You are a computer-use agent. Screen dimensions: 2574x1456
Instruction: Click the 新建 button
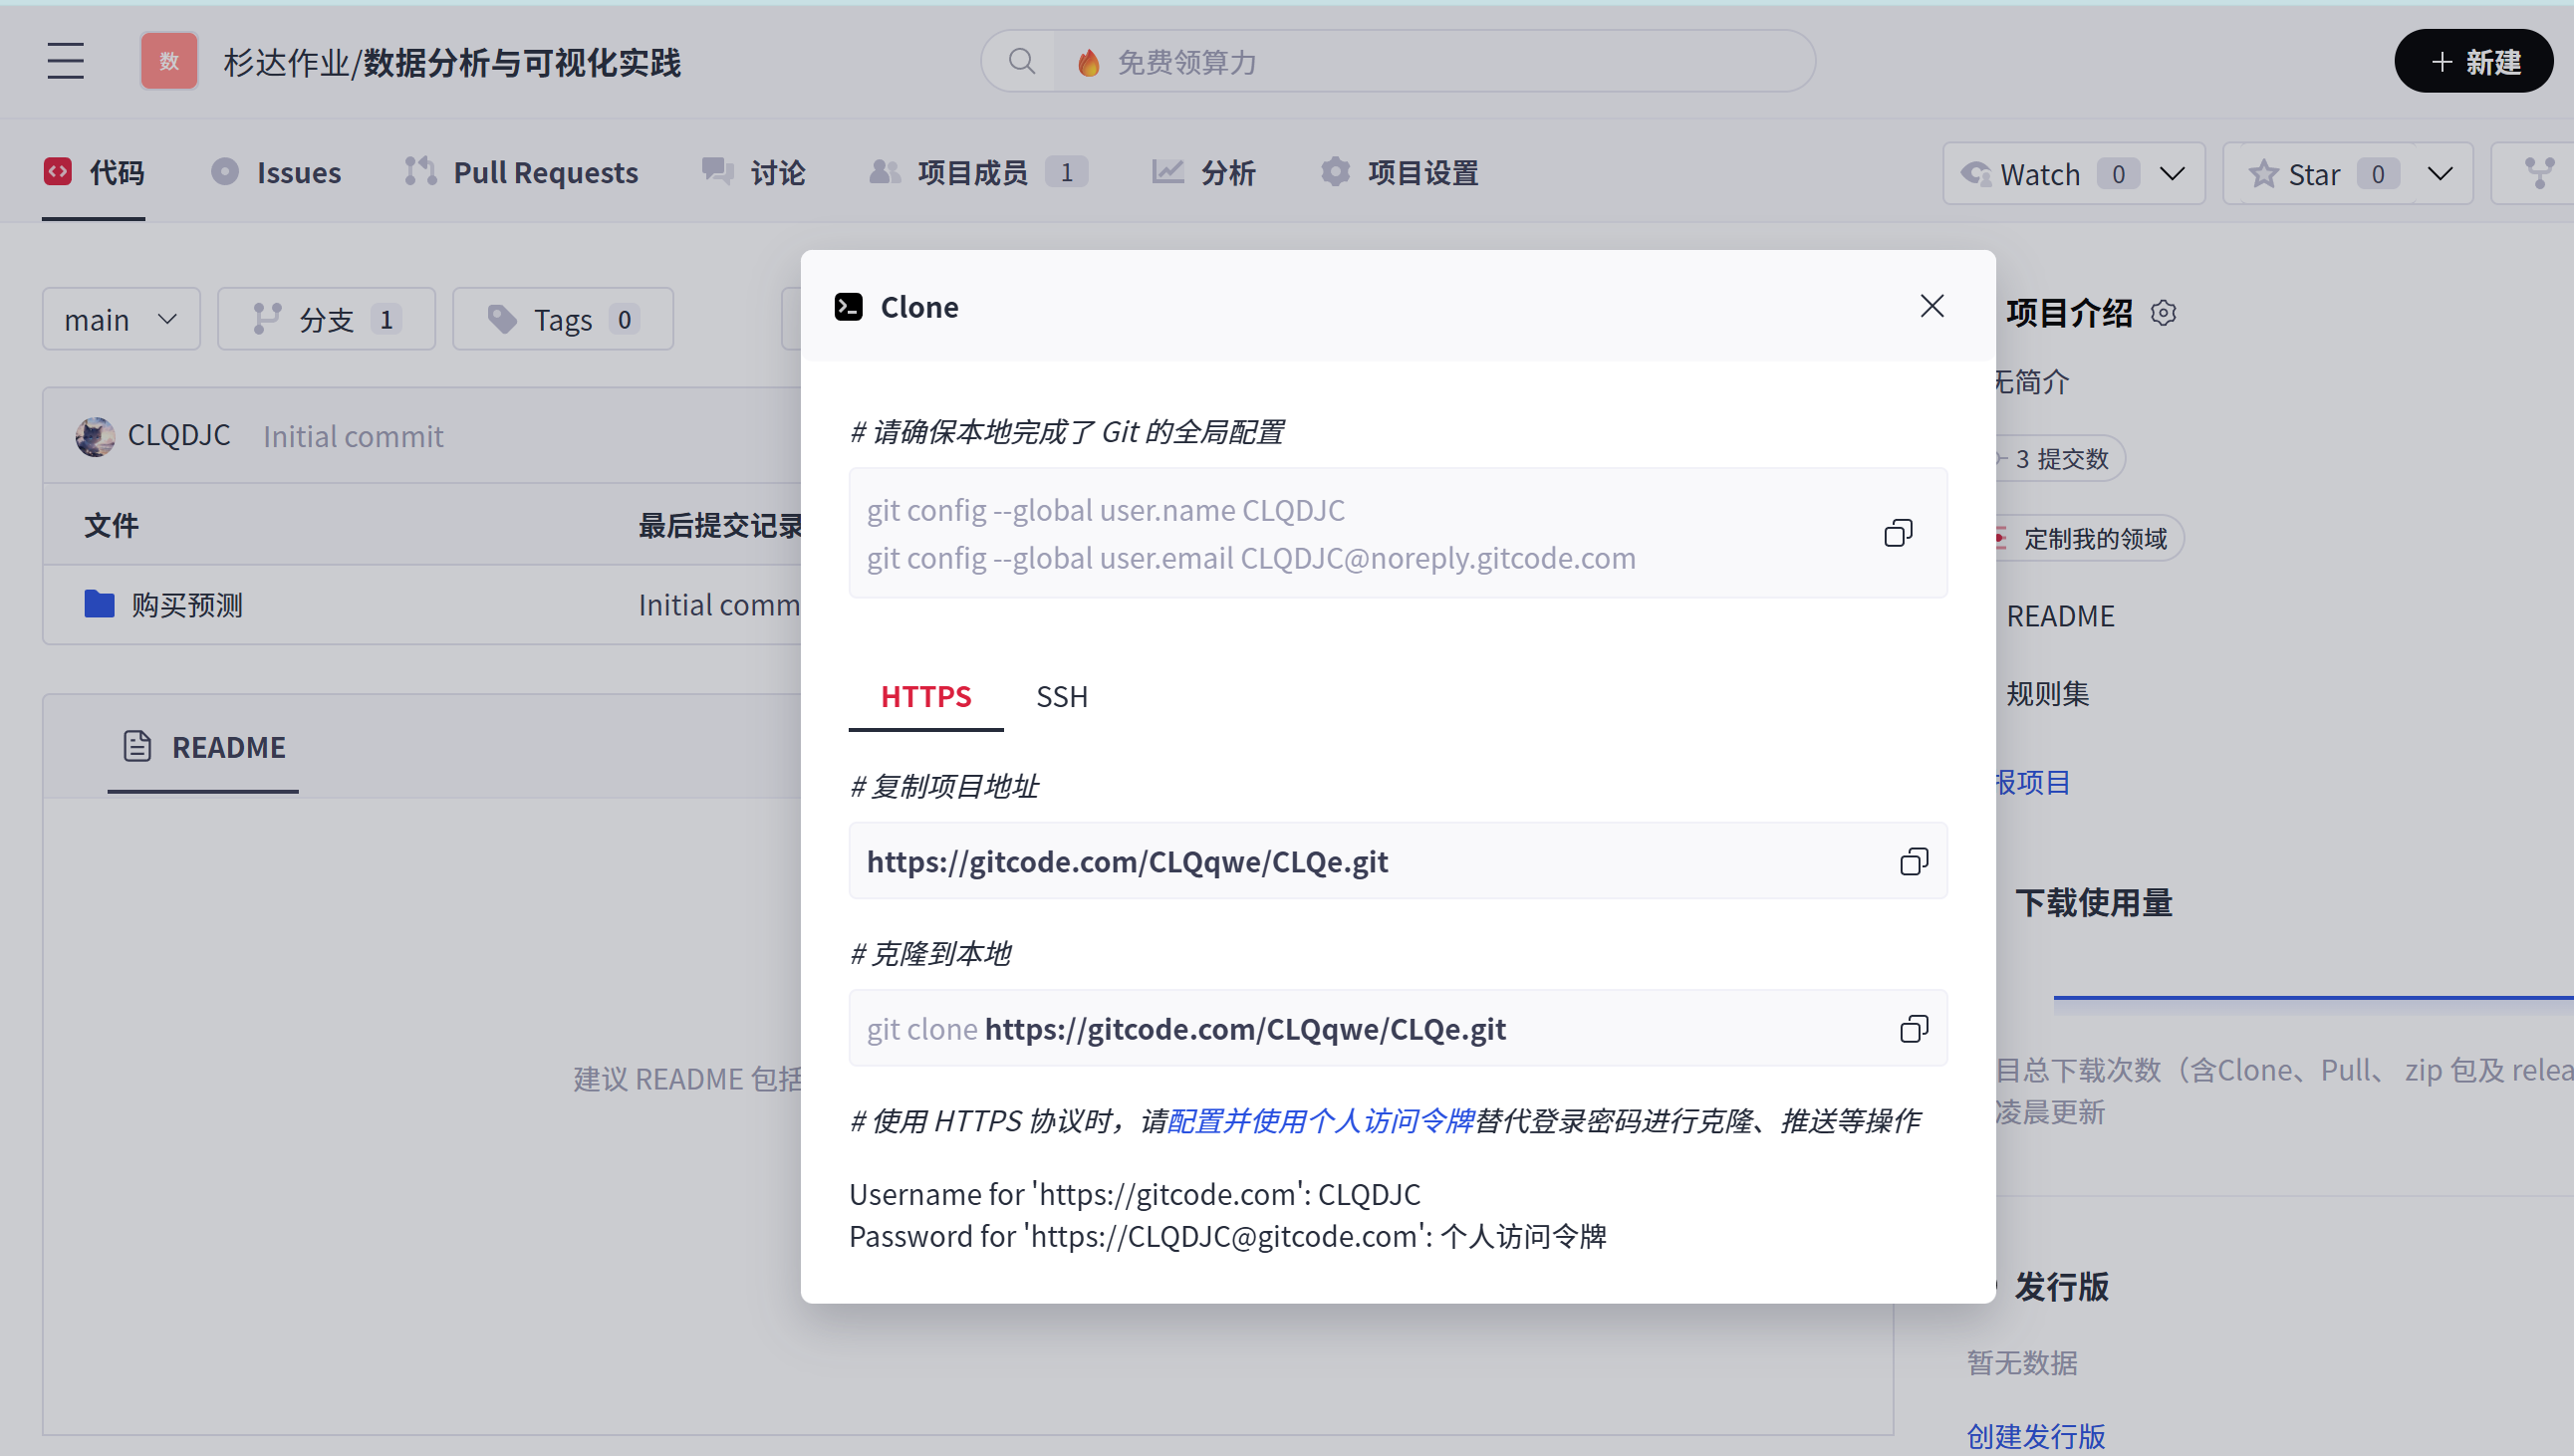[2473, 62]
